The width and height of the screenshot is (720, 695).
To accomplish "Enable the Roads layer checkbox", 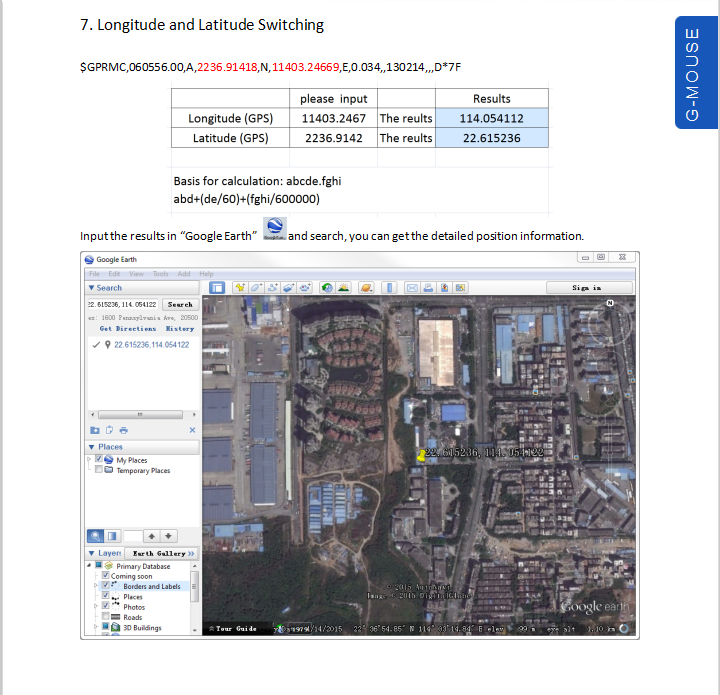I will pyautogui.click(x=106, y=617).
